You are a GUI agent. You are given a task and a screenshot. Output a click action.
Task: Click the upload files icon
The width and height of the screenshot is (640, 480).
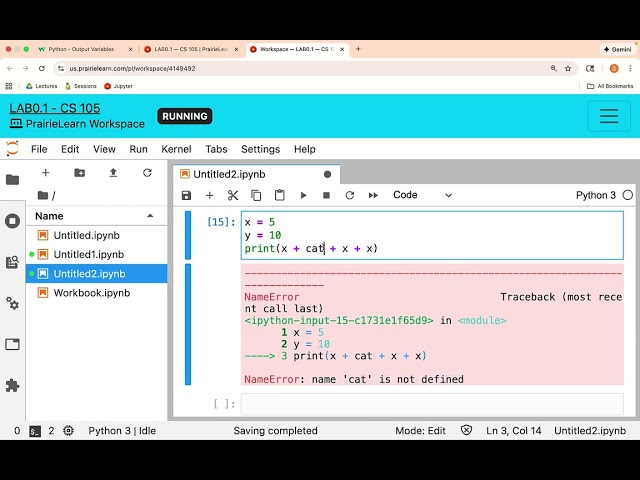coord(113,173)
